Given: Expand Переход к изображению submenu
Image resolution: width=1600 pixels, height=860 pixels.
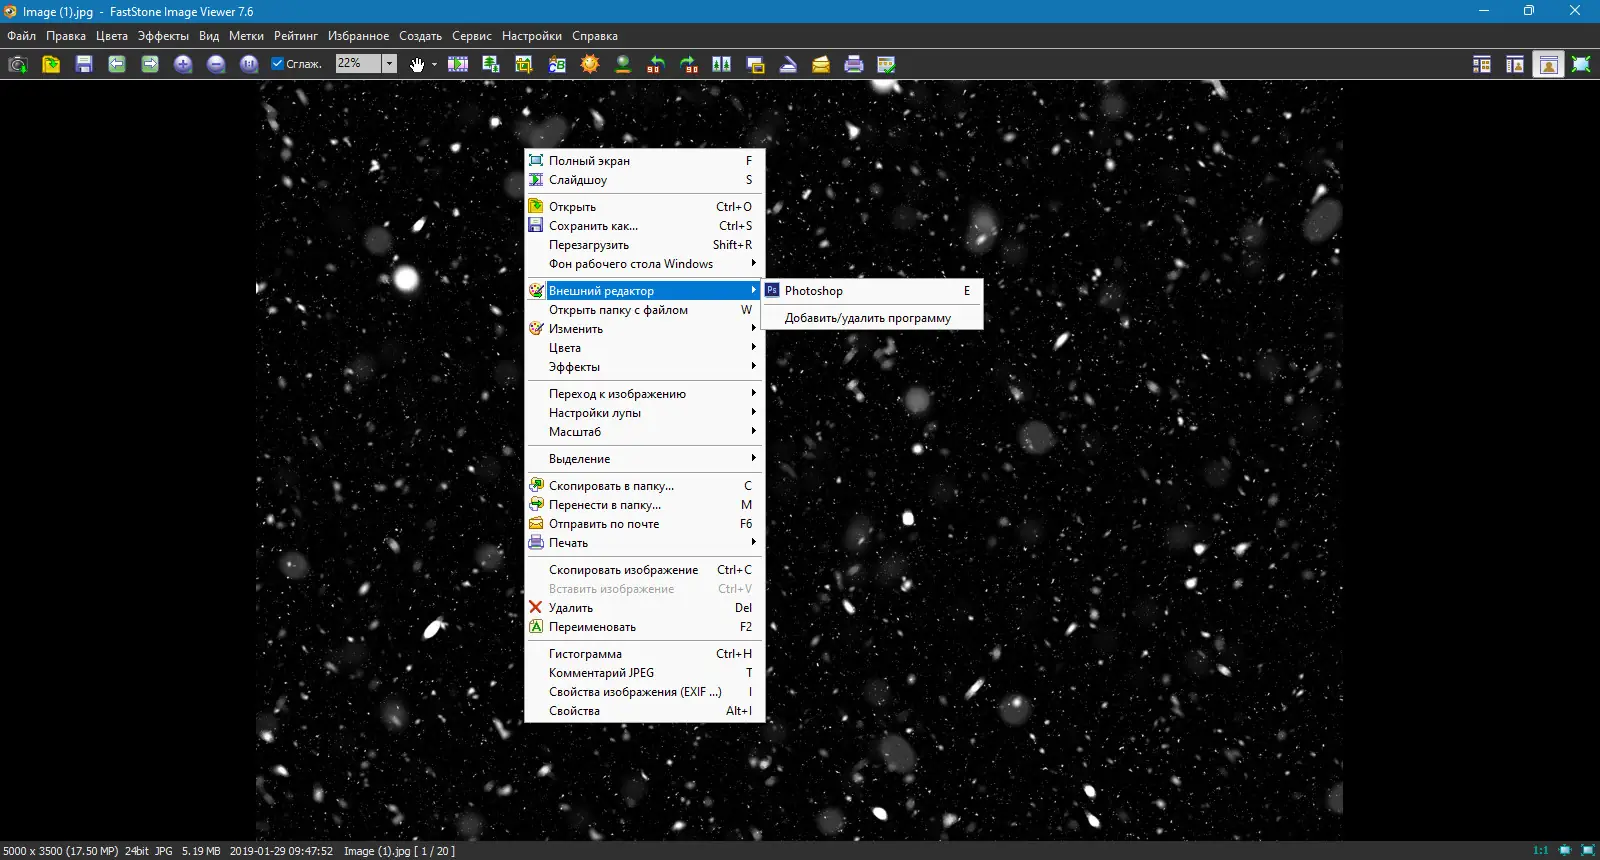Looking at the screenshot, I should point(644,394).
